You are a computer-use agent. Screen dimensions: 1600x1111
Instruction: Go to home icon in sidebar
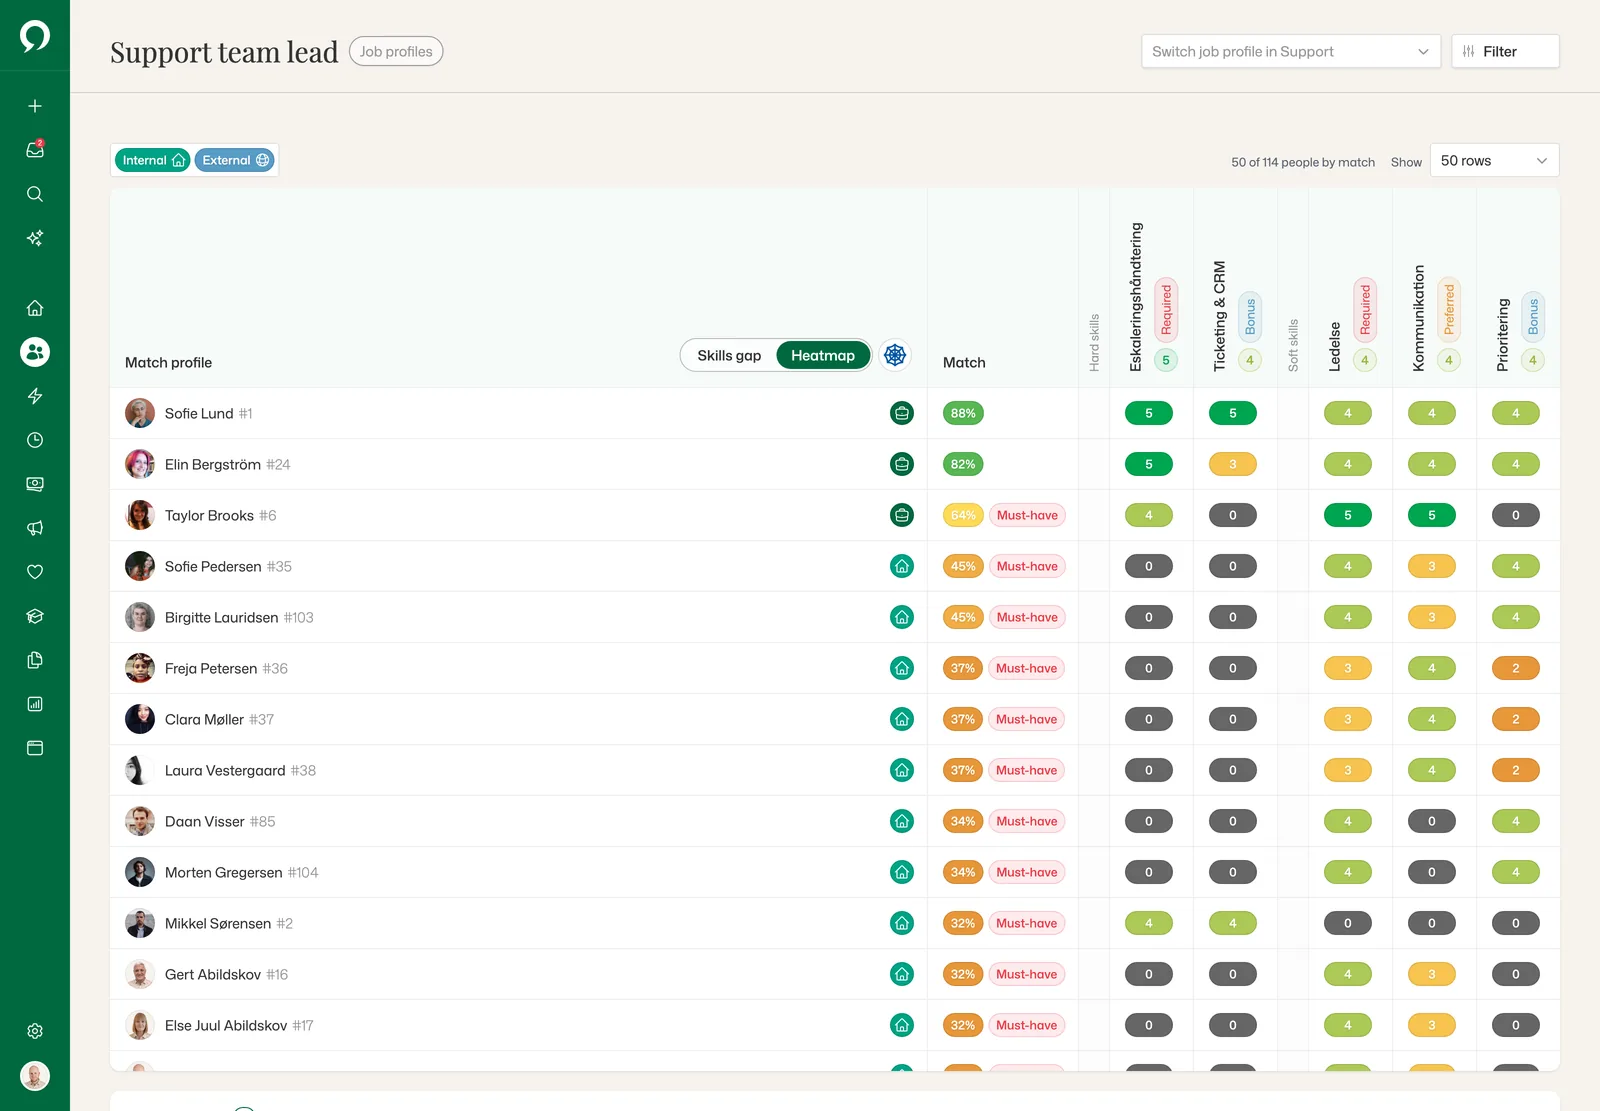coord(35,308)
